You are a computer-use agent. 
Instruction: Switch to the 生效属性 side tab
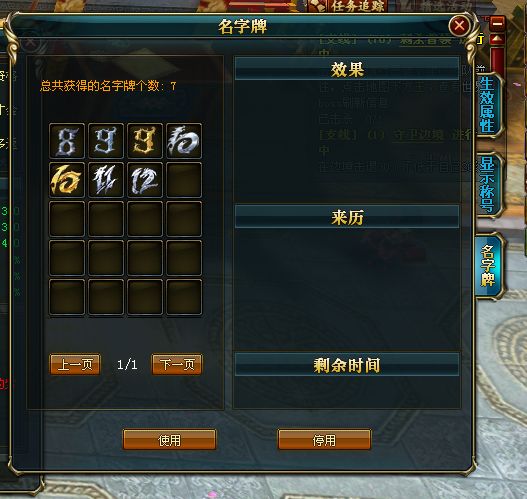[487, 105]
